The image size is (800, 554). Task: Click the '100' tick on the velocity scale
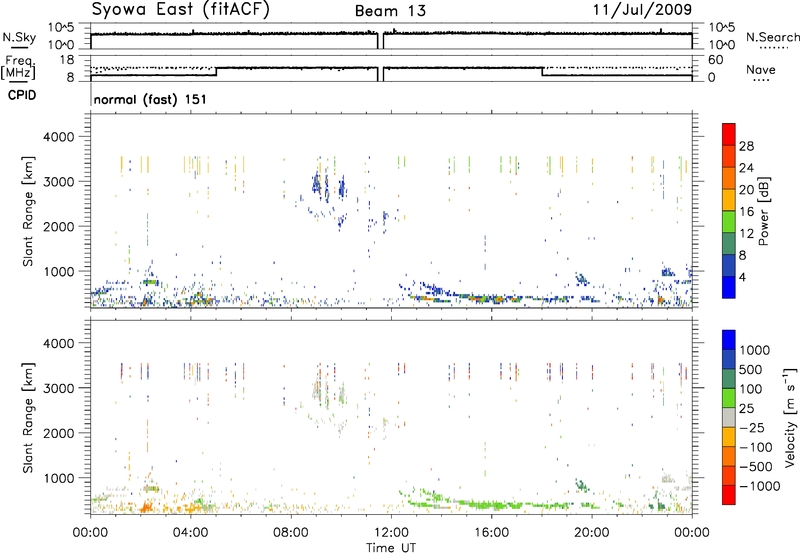click(x=751, y=389)
